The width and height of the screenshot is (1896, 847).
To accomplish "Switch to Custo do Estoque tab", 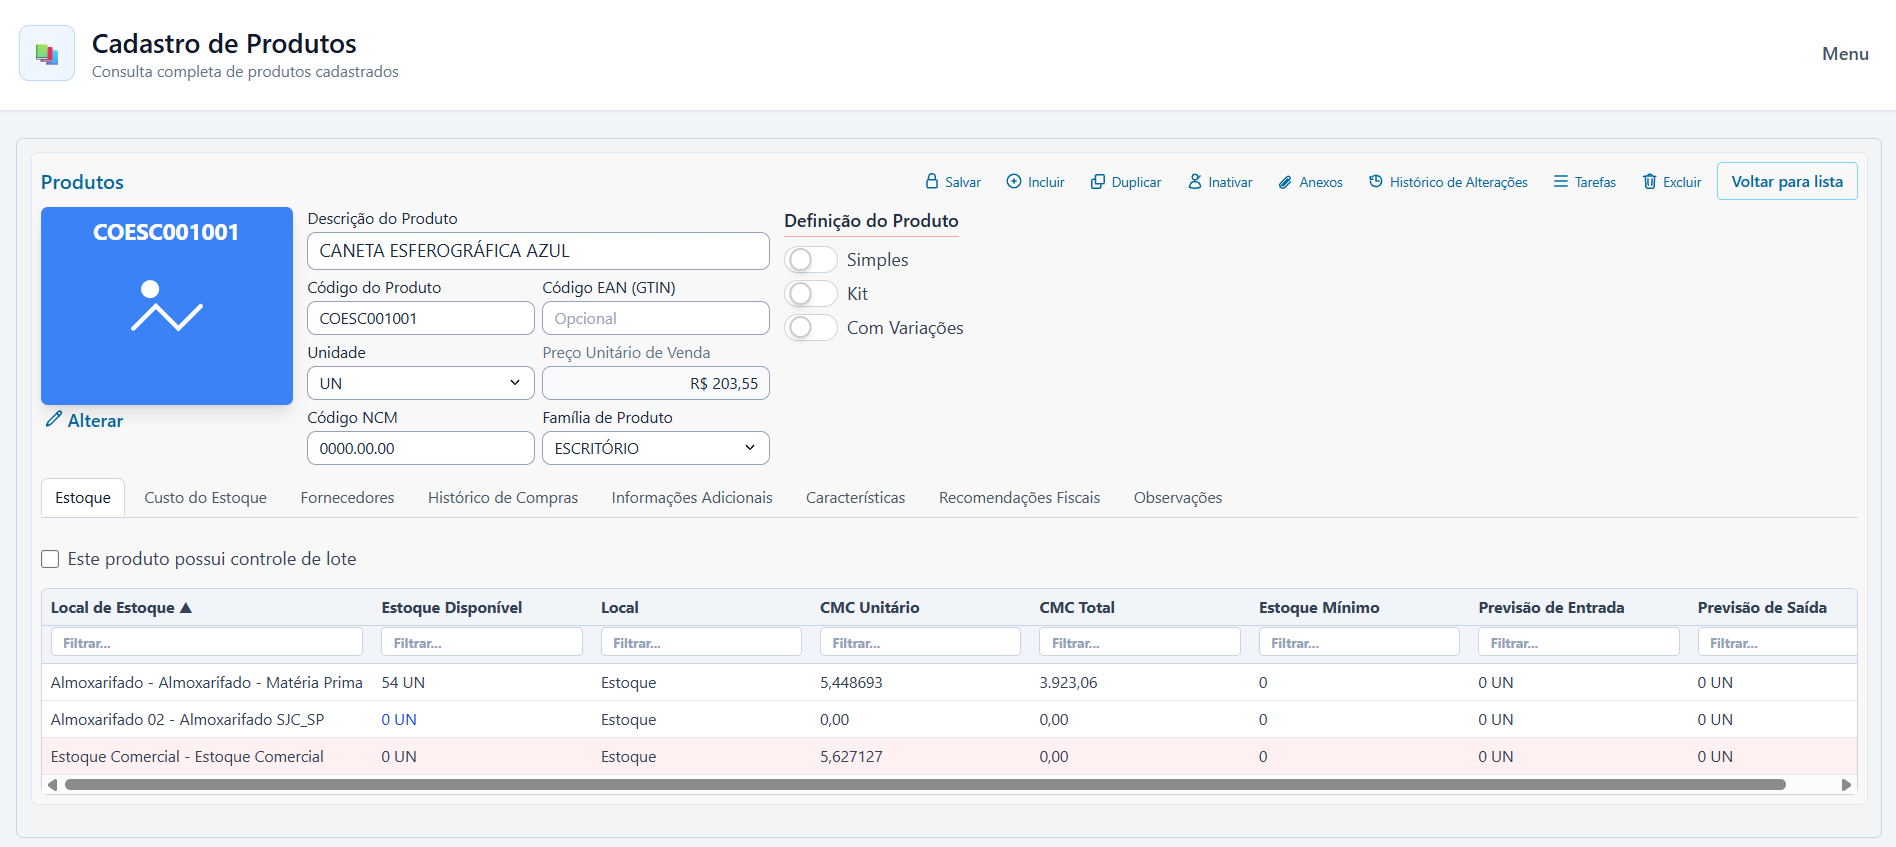I will pos(205,498).
